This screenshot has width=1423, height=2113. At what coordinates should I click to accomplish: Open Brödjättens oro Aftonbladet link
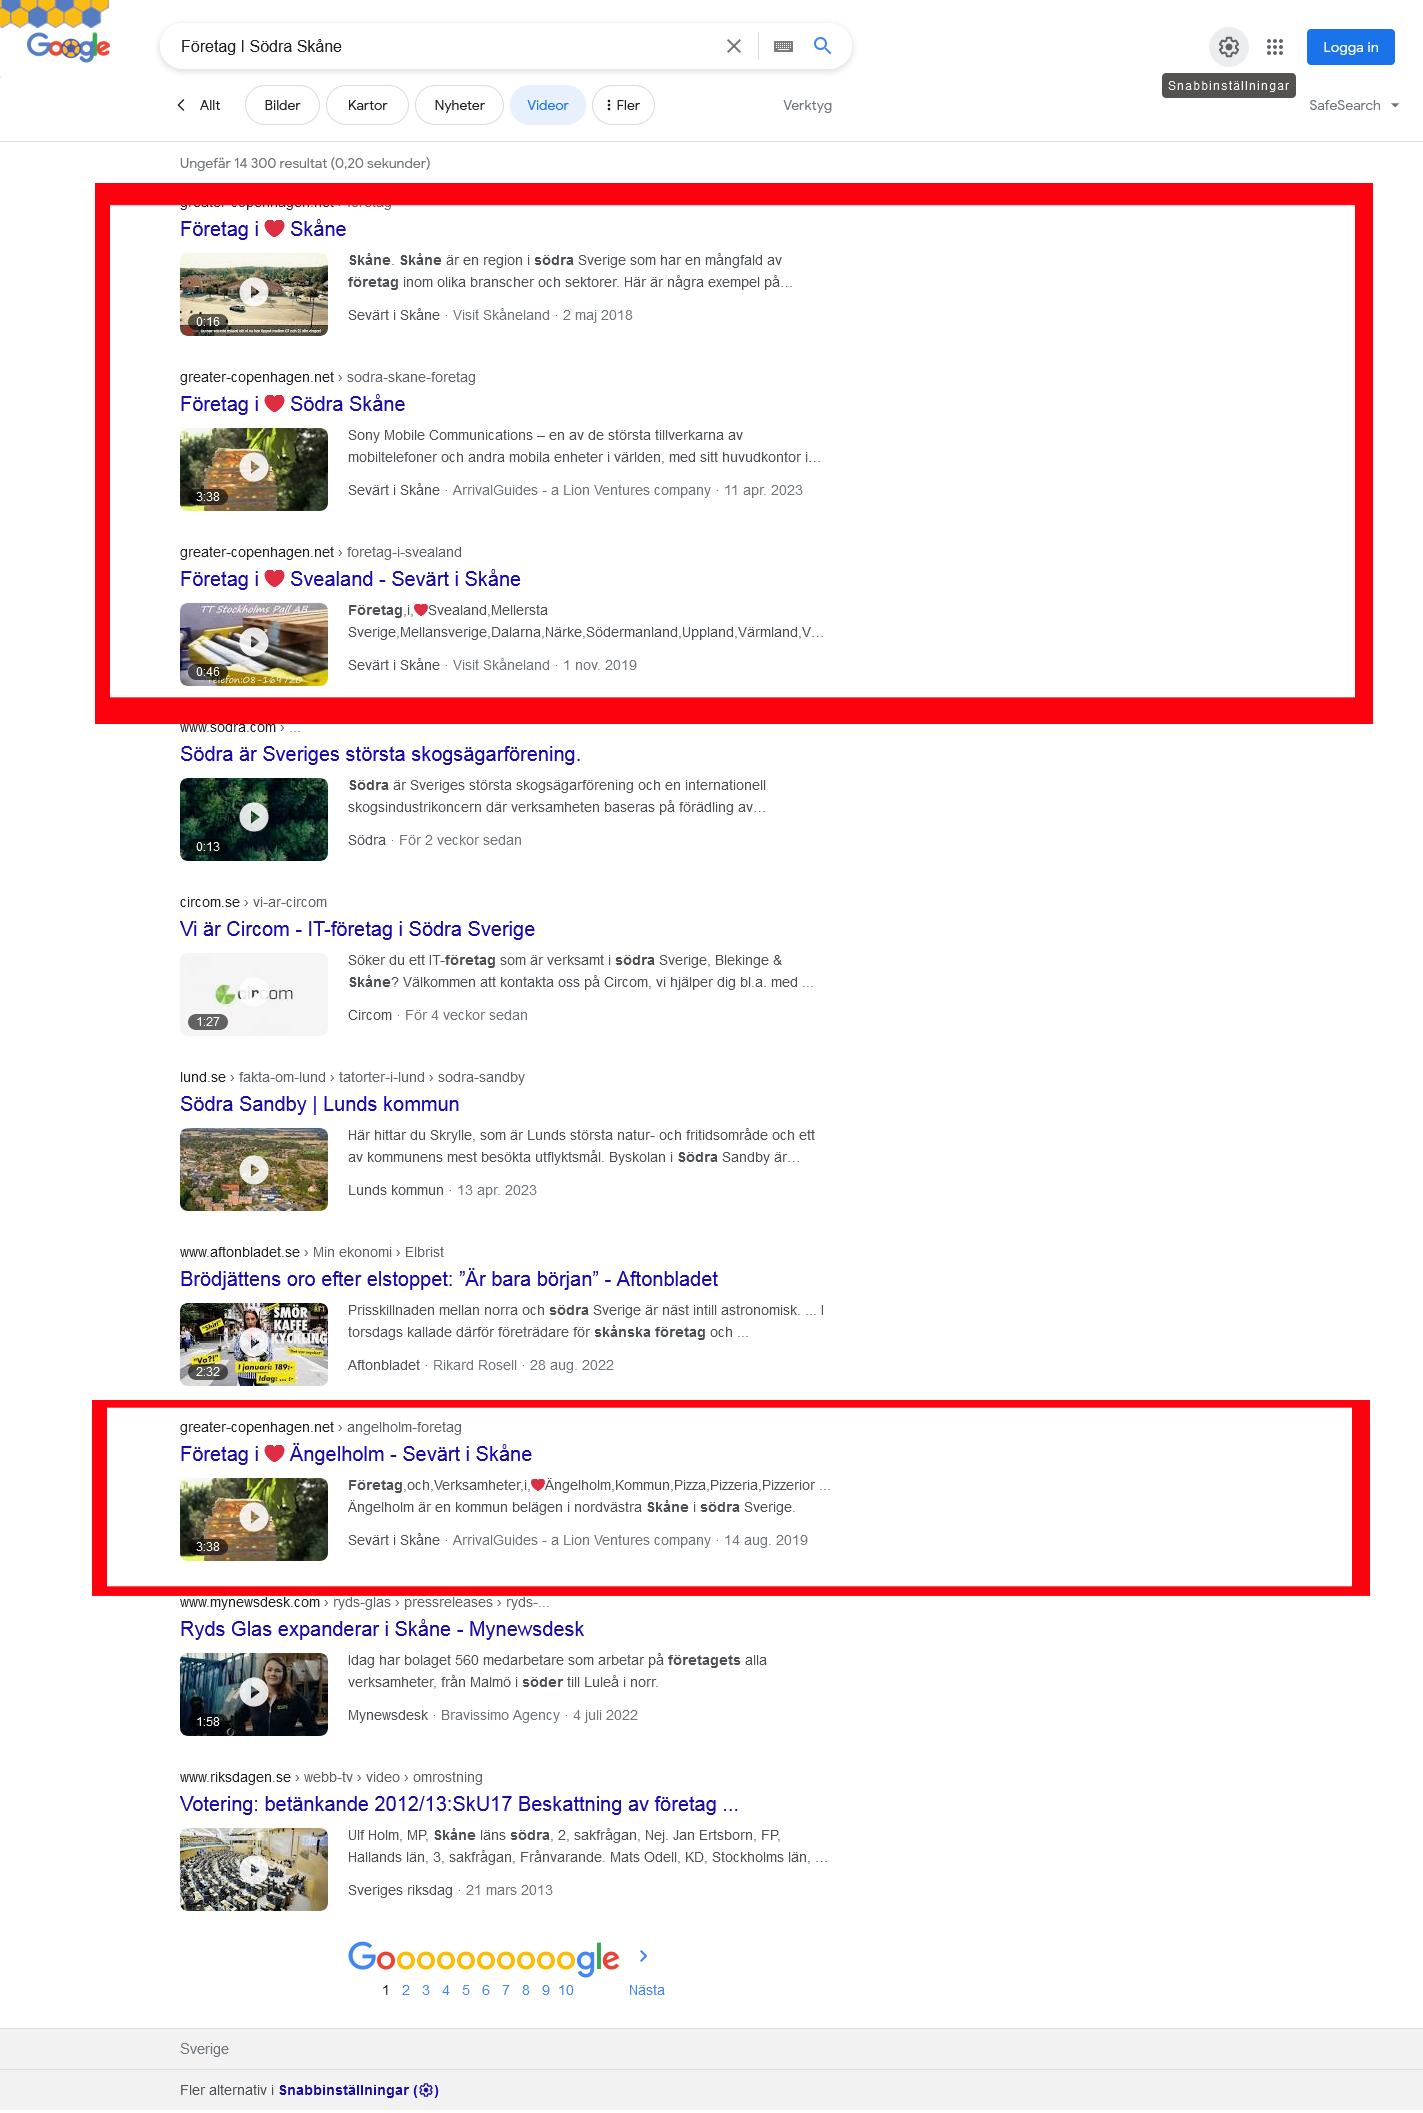click(449, 1279)
